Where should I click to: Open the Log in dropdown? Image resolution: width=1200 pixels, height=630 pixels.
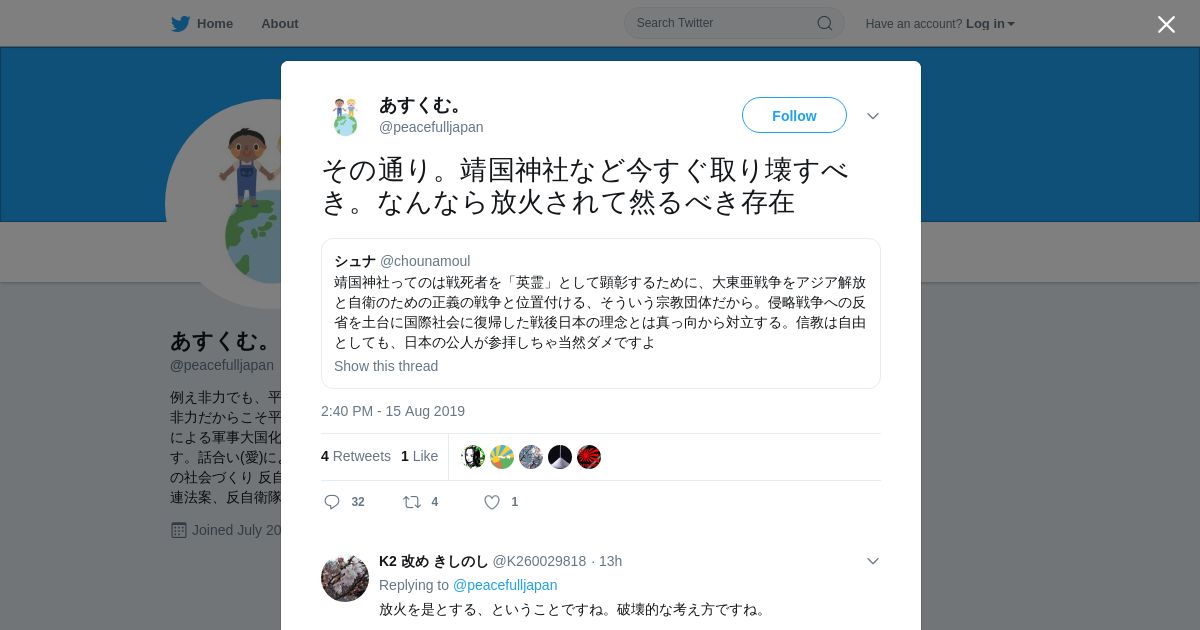pyautogui.click(x=990, y=23)
